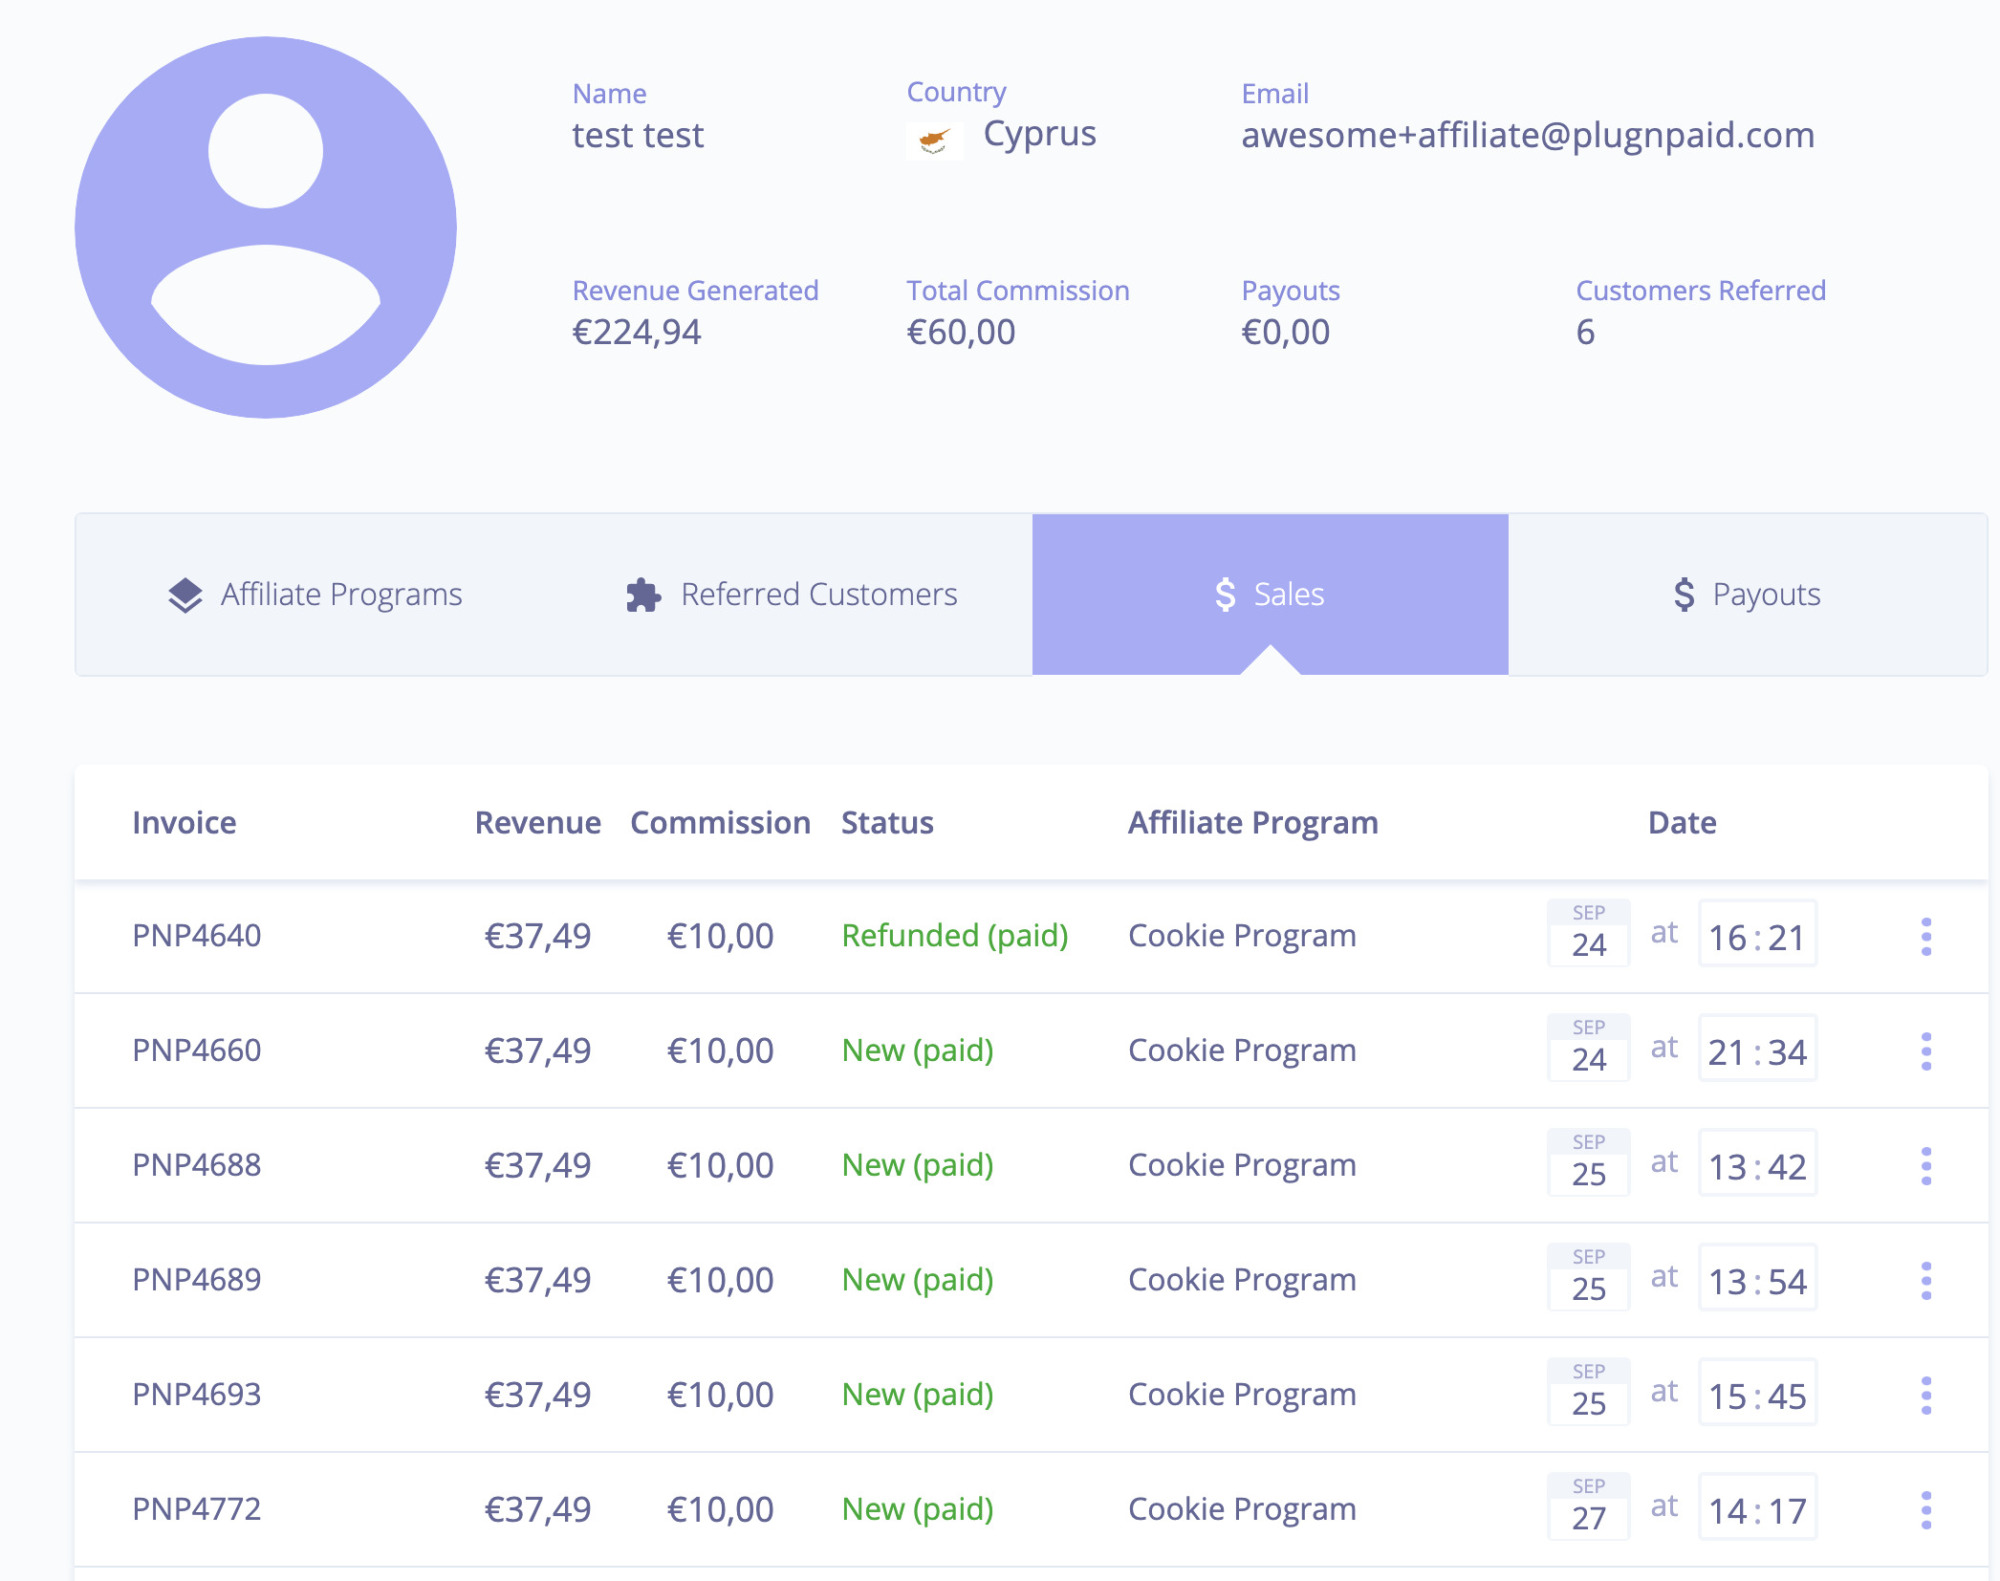Click the Commission column header

720,823
